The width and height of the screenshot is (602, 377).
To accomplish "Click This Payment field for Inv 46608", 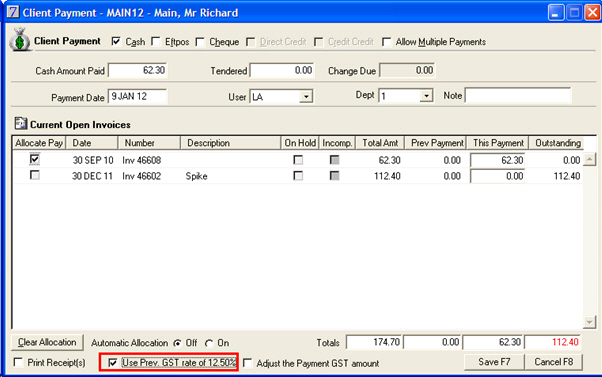I will (x=498, y=160).
